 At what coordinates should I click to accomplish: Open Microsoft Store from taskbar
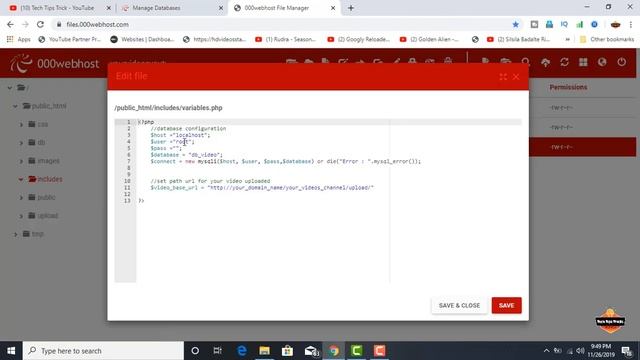(x=287, y=351)
